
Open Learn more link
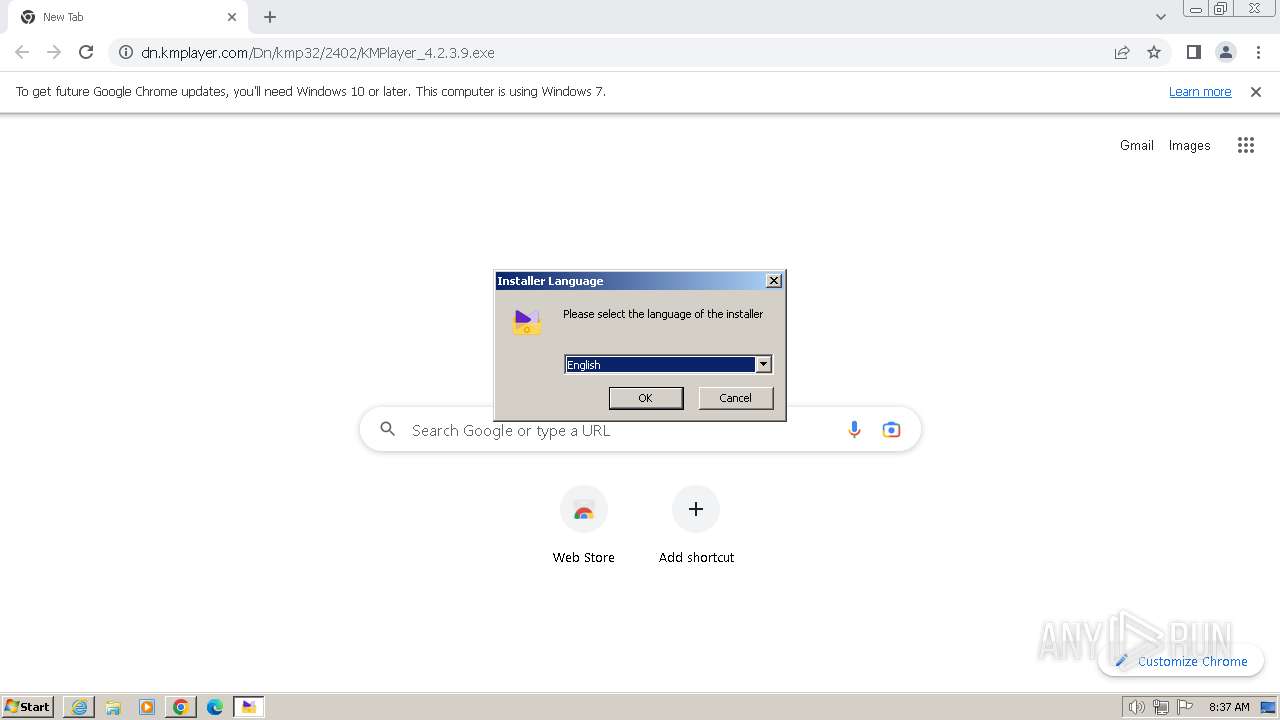pos(1200,91)
